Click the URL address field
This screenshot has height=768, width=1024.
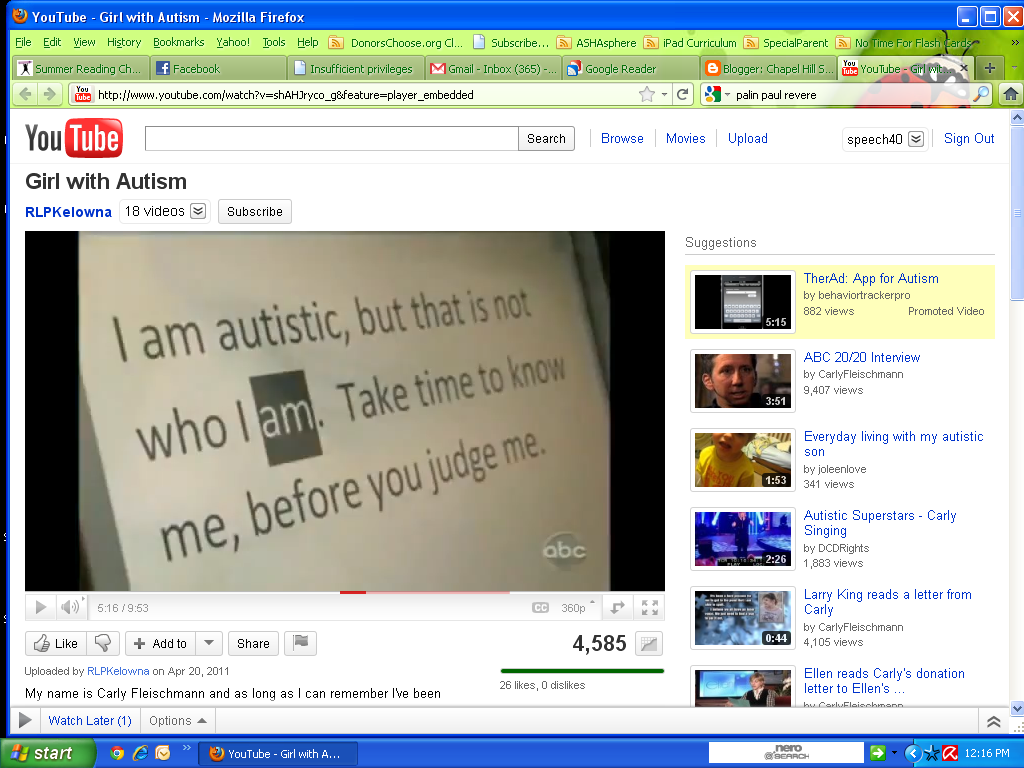pos(366,95)
